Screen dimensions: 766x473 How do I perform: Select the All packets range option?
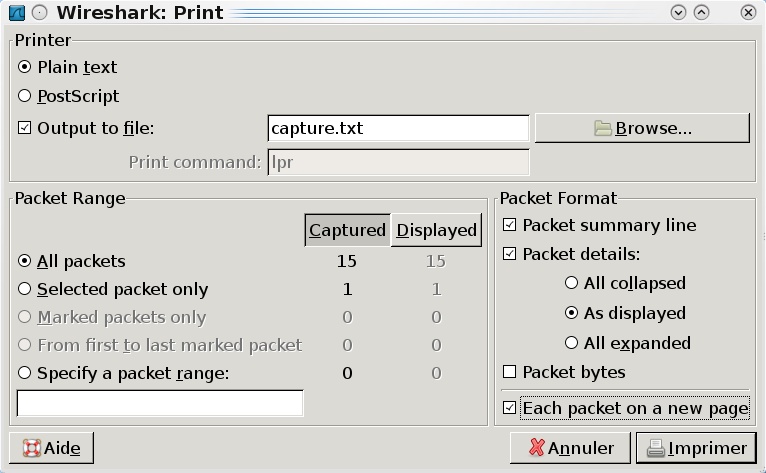[72, 261]
